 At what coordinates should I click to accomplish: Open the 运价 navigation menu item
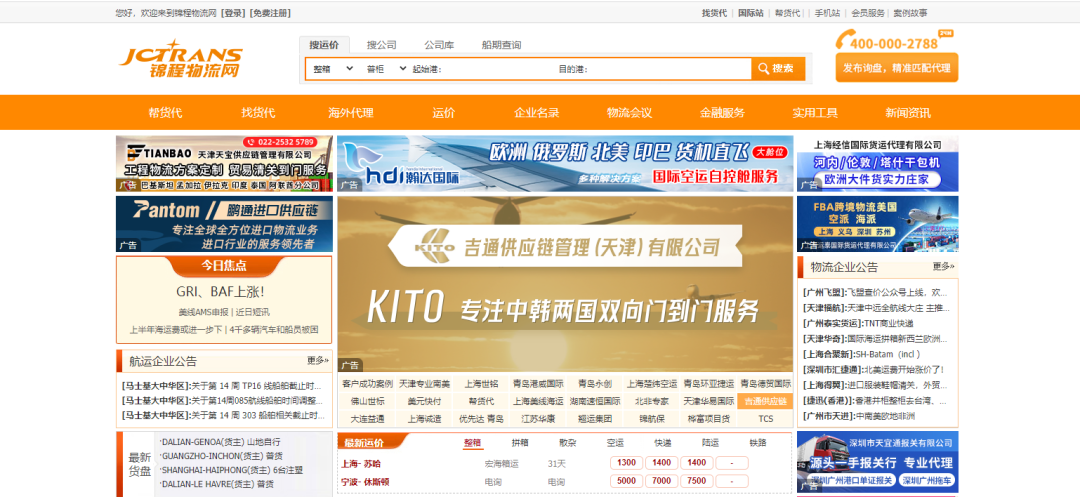point(444,113)
